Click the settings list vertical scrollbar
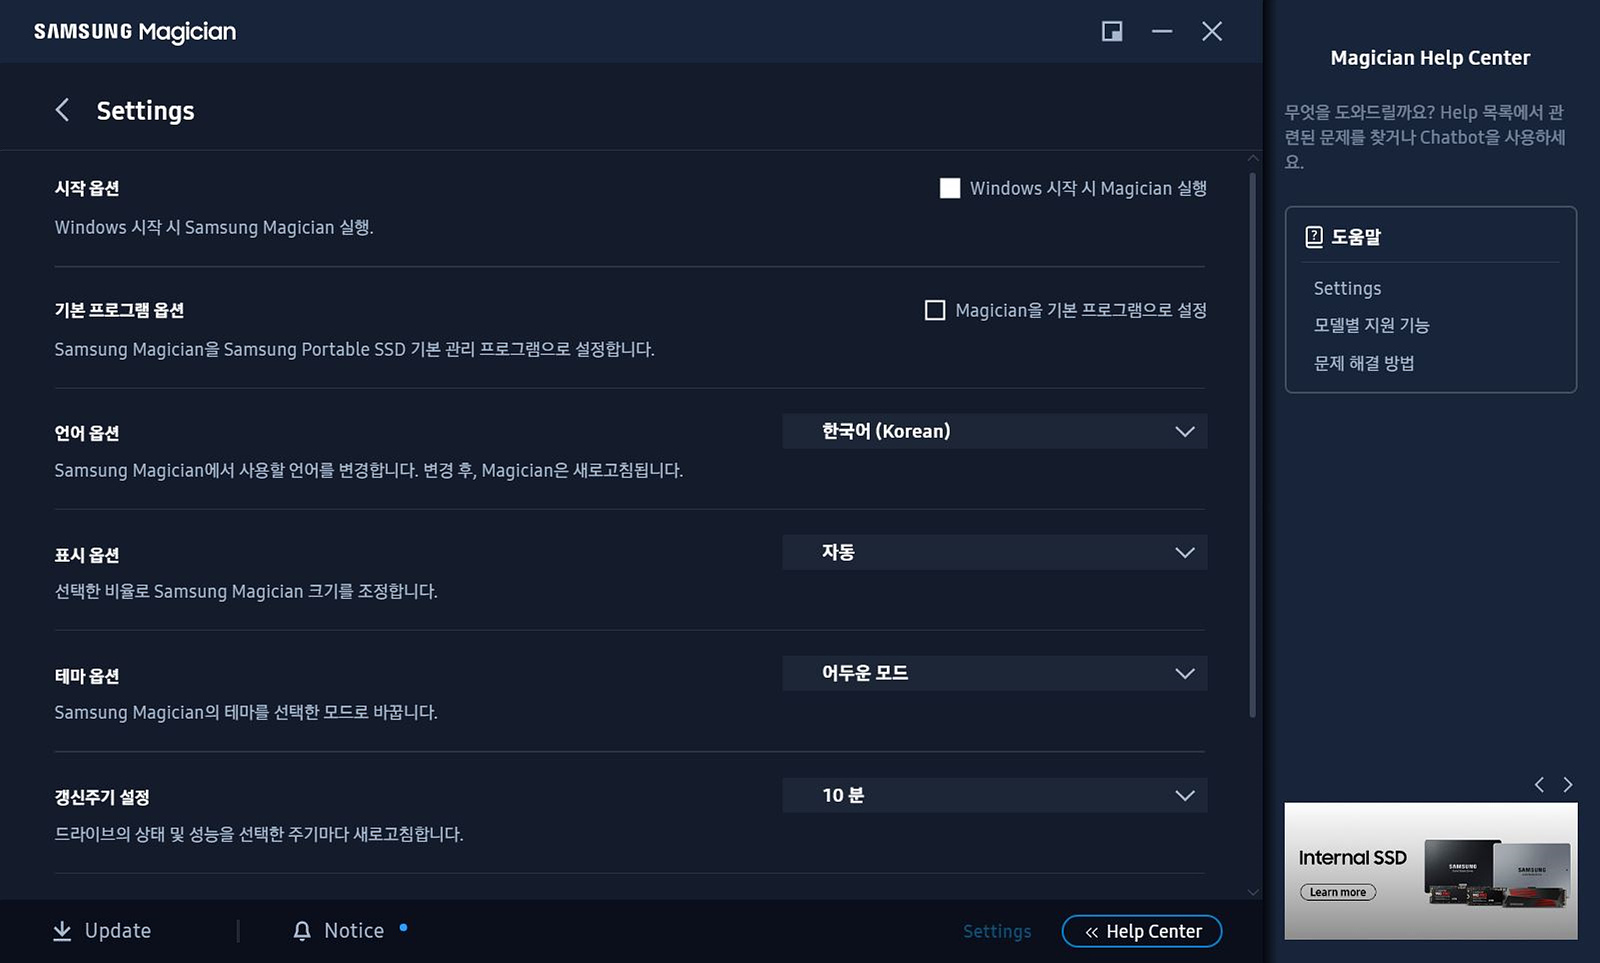 [1253, 445]
